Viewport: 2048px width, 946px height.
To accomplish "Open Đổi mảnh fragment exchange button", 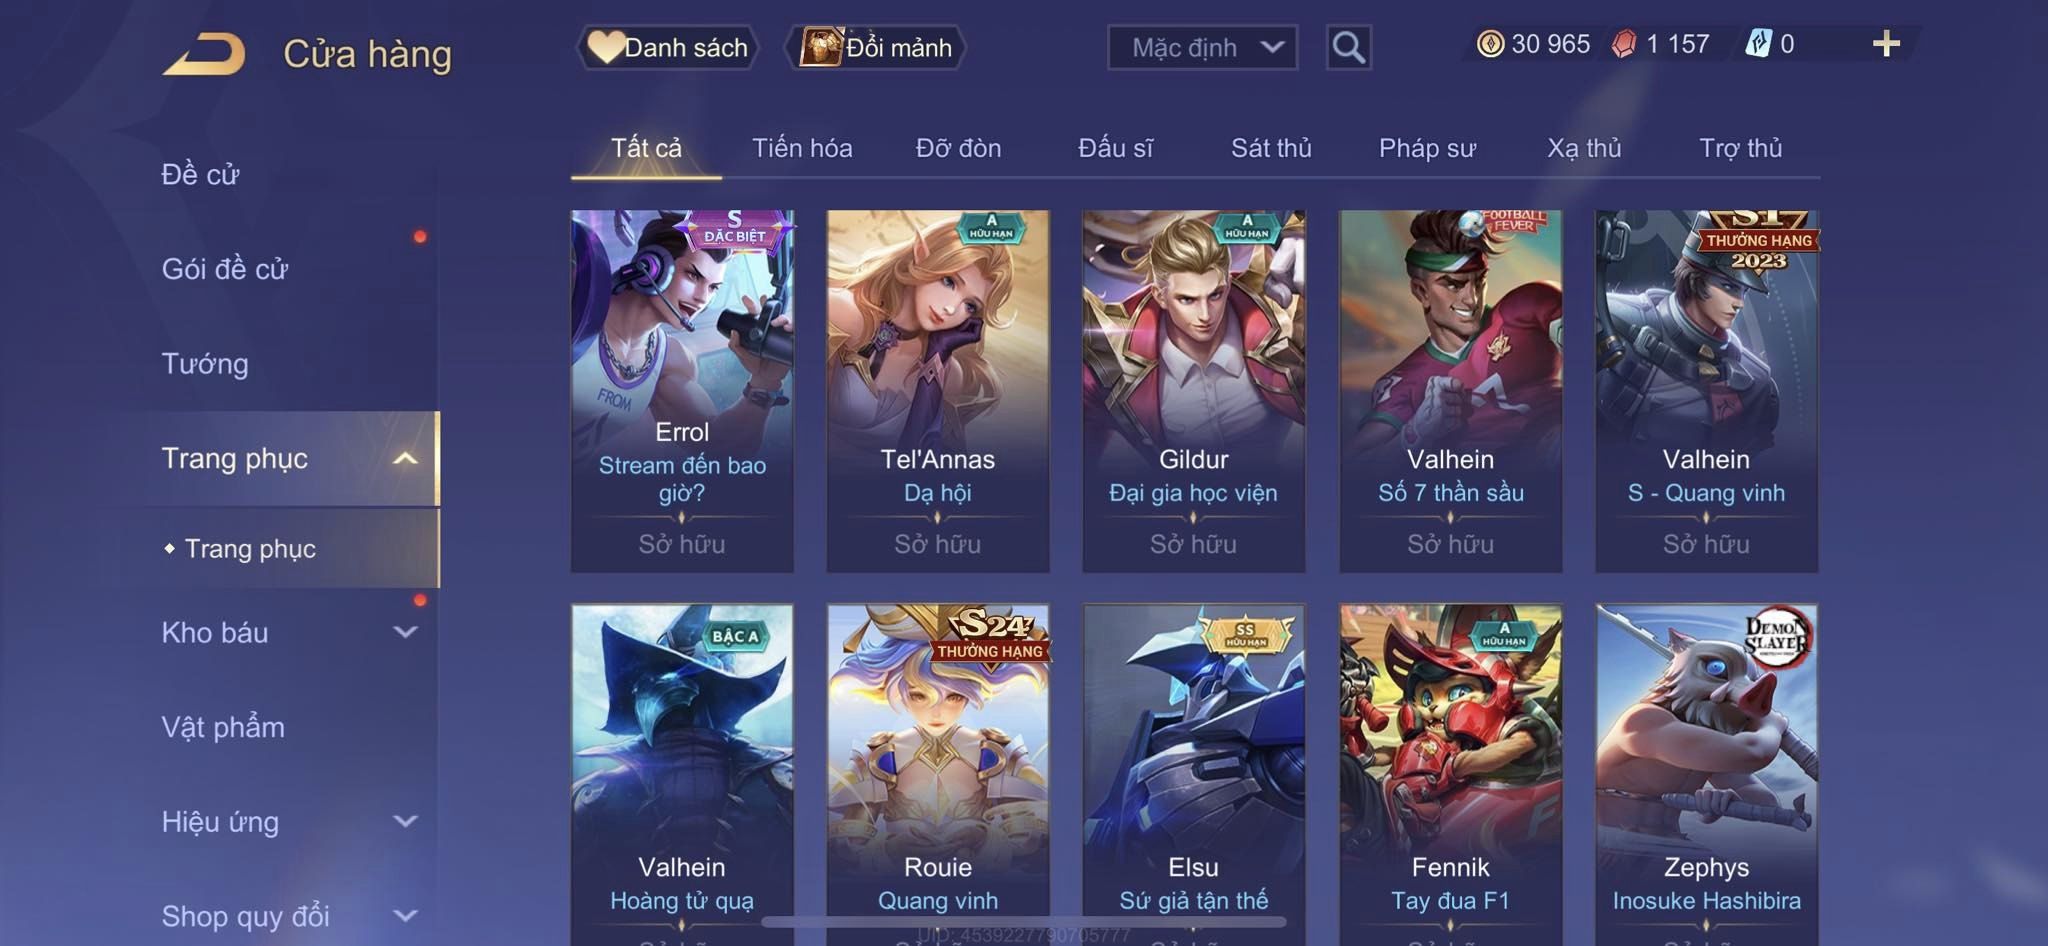I will click(876, 47).
